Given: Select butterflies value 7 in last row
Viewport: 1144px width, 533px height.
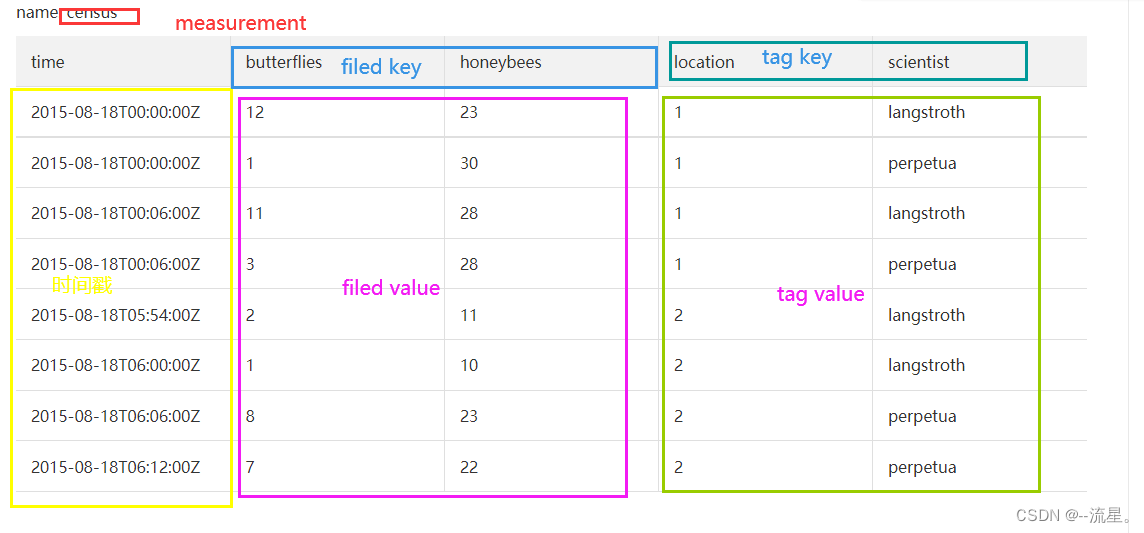Looking at the screenshot, I should point(250,467).
